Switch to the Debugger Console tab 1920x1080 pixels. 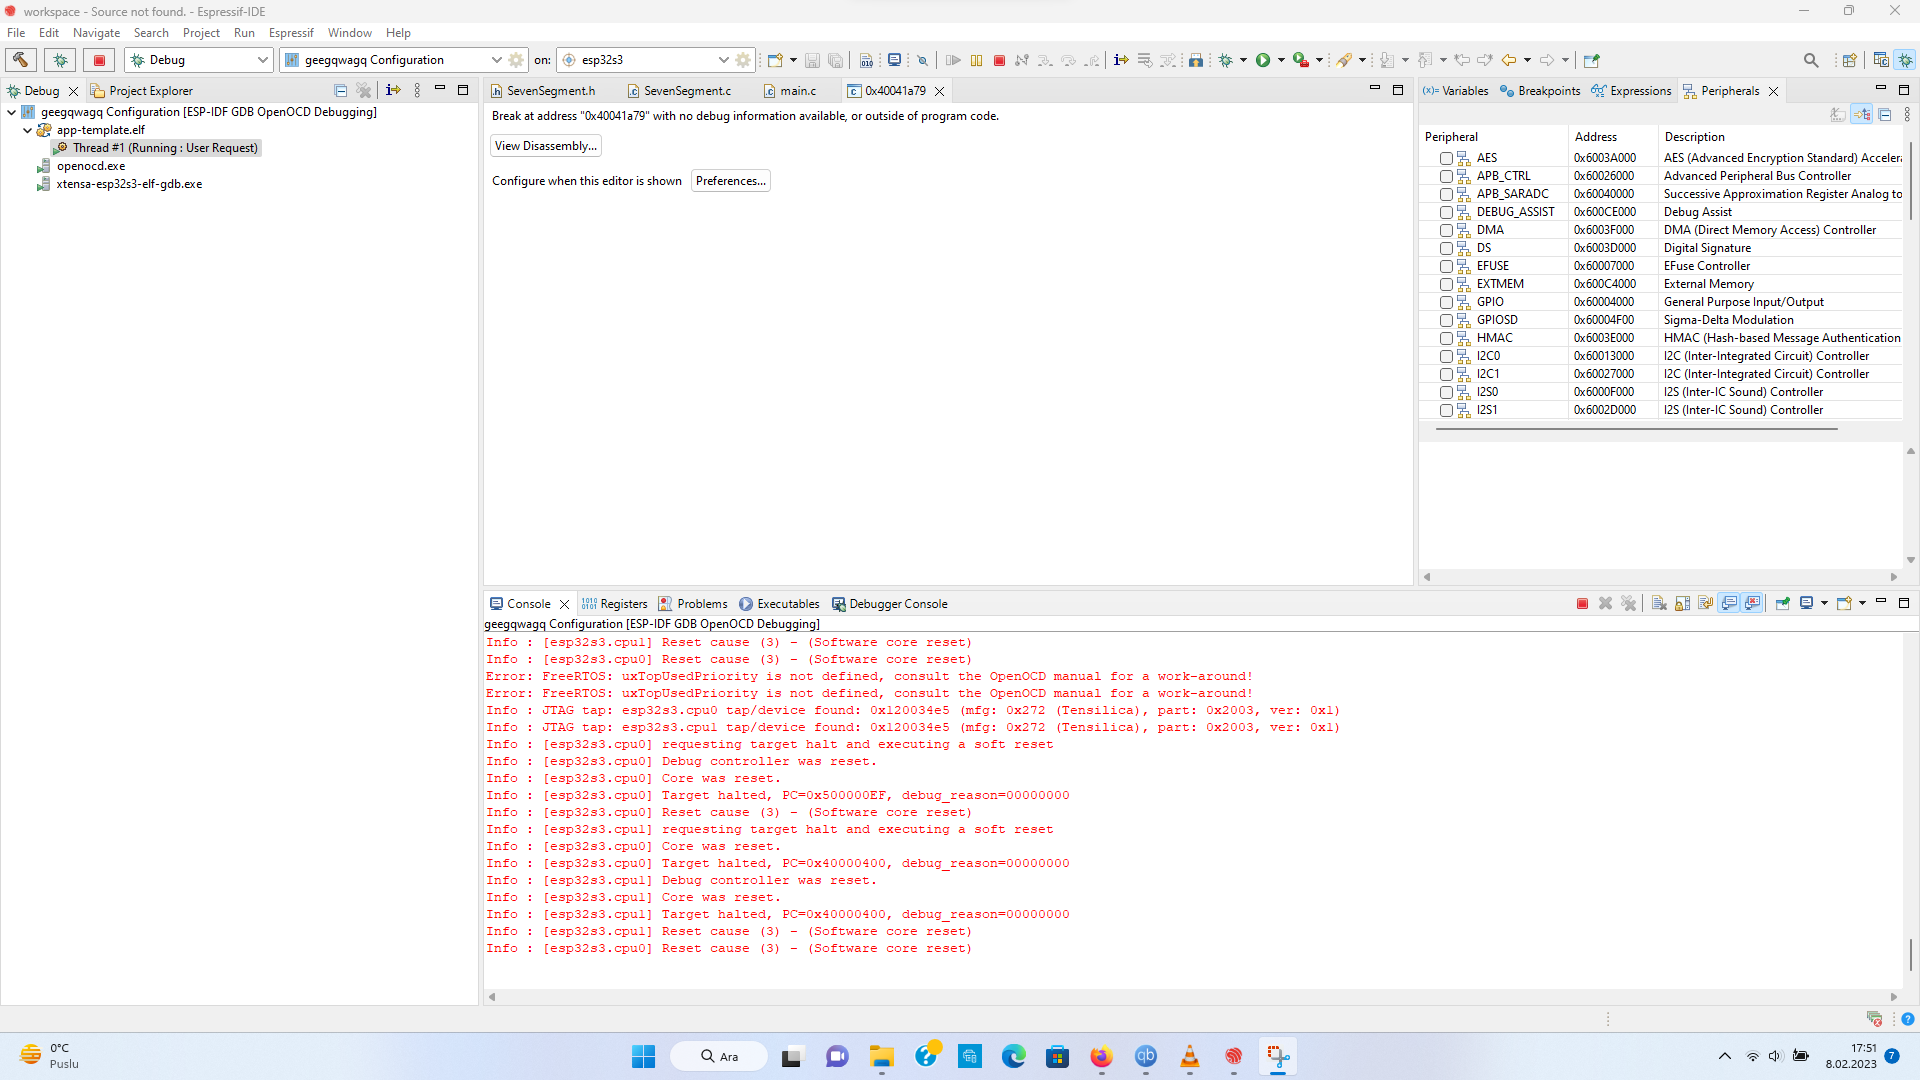890,604
